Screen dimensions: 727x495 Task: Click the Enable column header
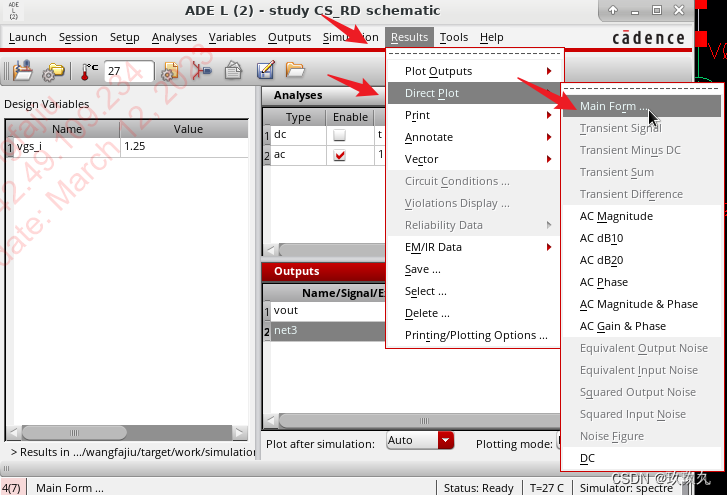pos(350,117)
